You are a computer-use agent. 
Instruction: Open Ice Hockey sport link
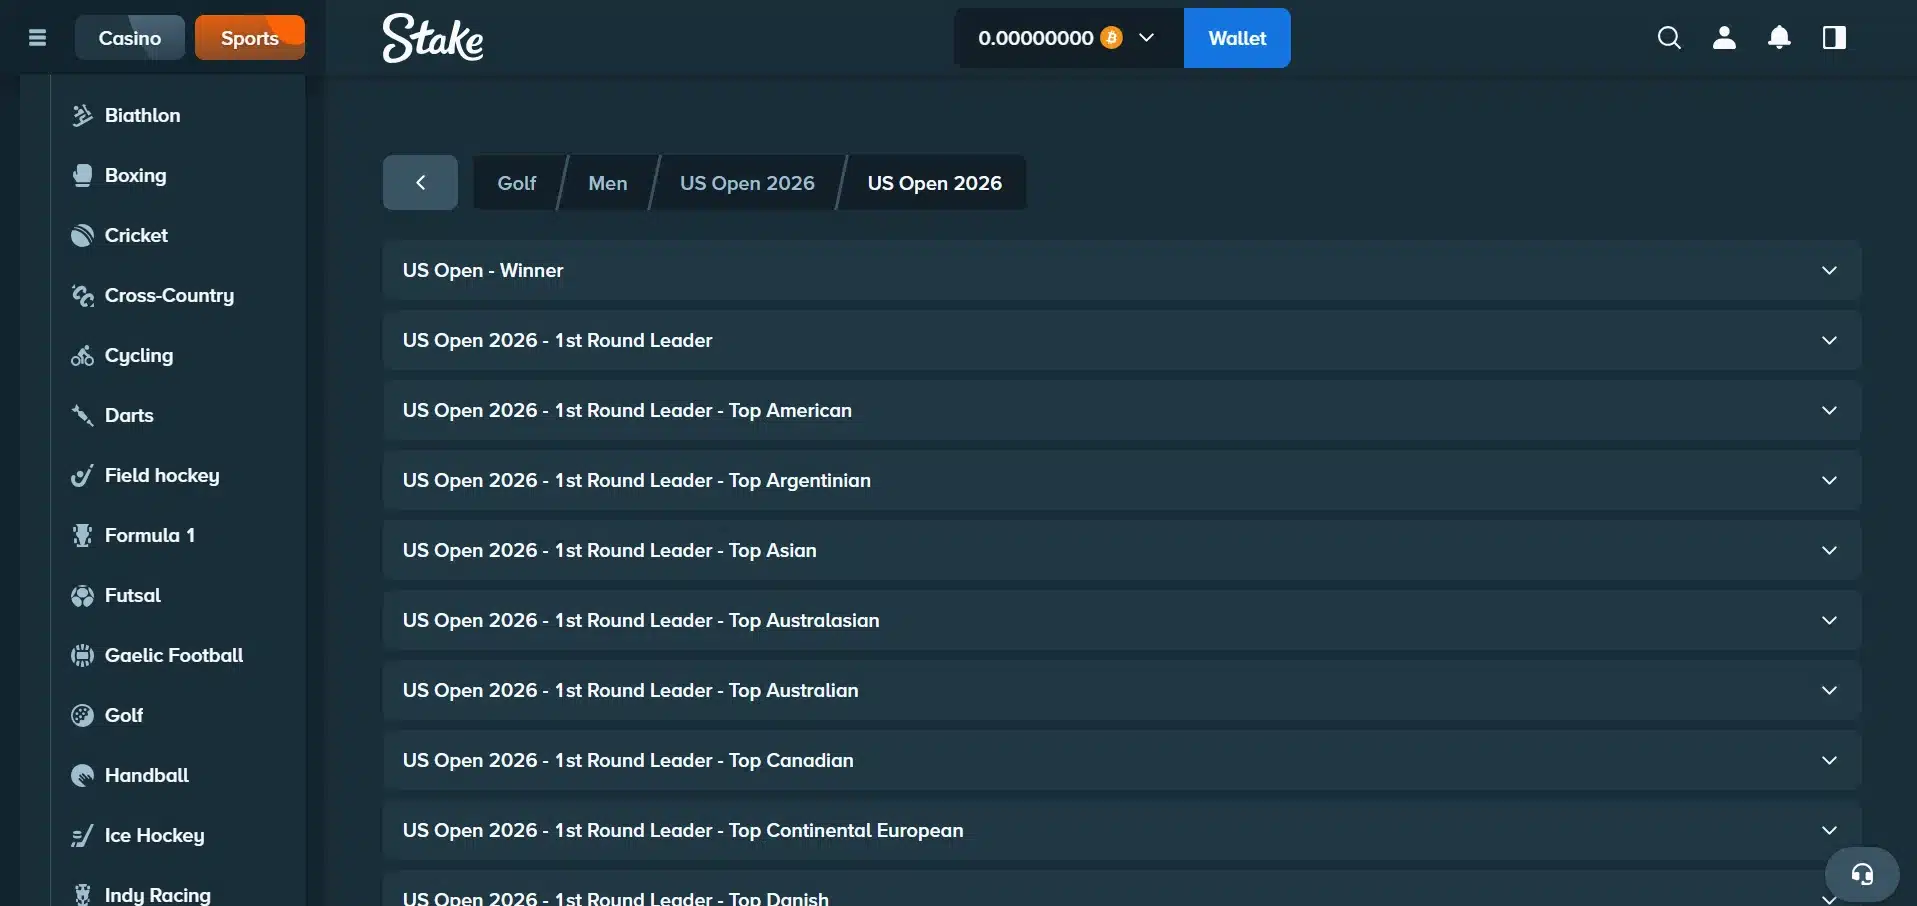[154, 835]
